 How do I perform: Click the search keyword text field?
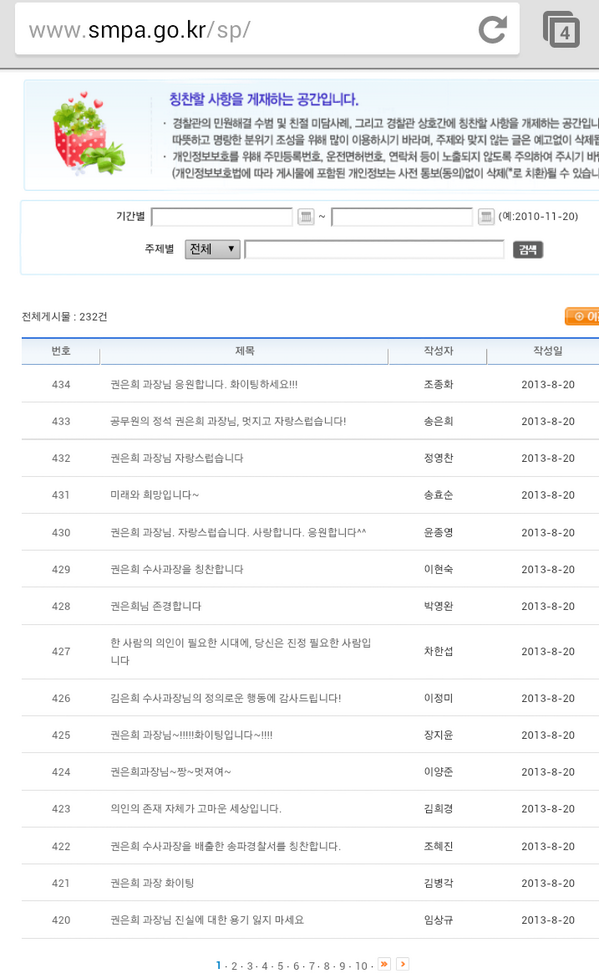tap(374, 249)
